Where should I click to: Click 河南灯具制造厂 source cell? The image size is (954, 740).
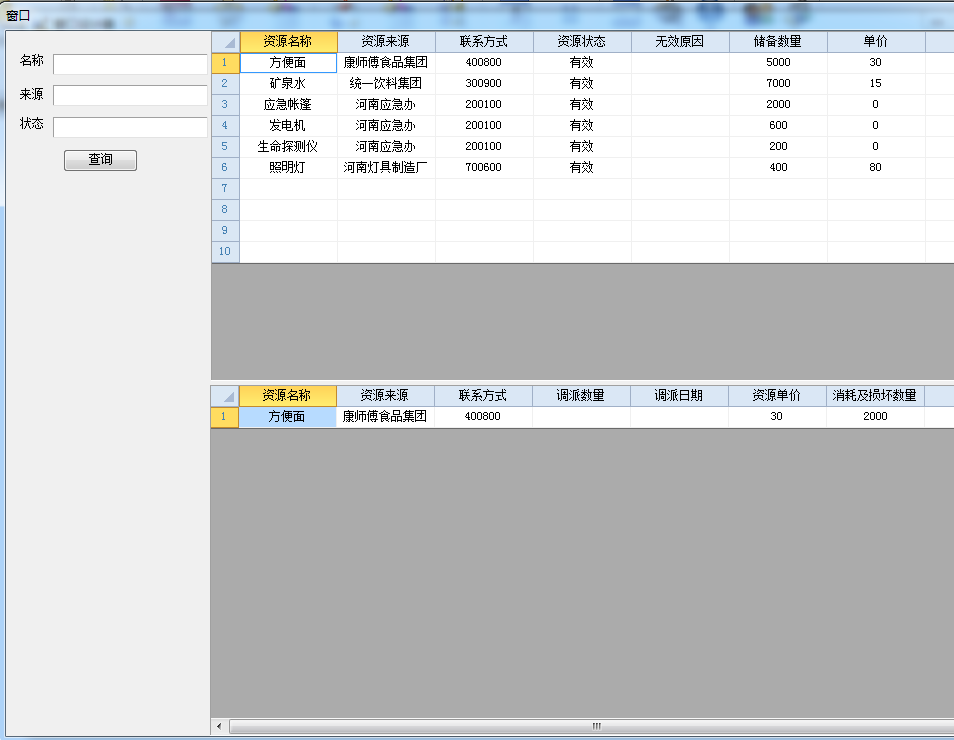tap(385, 168)
